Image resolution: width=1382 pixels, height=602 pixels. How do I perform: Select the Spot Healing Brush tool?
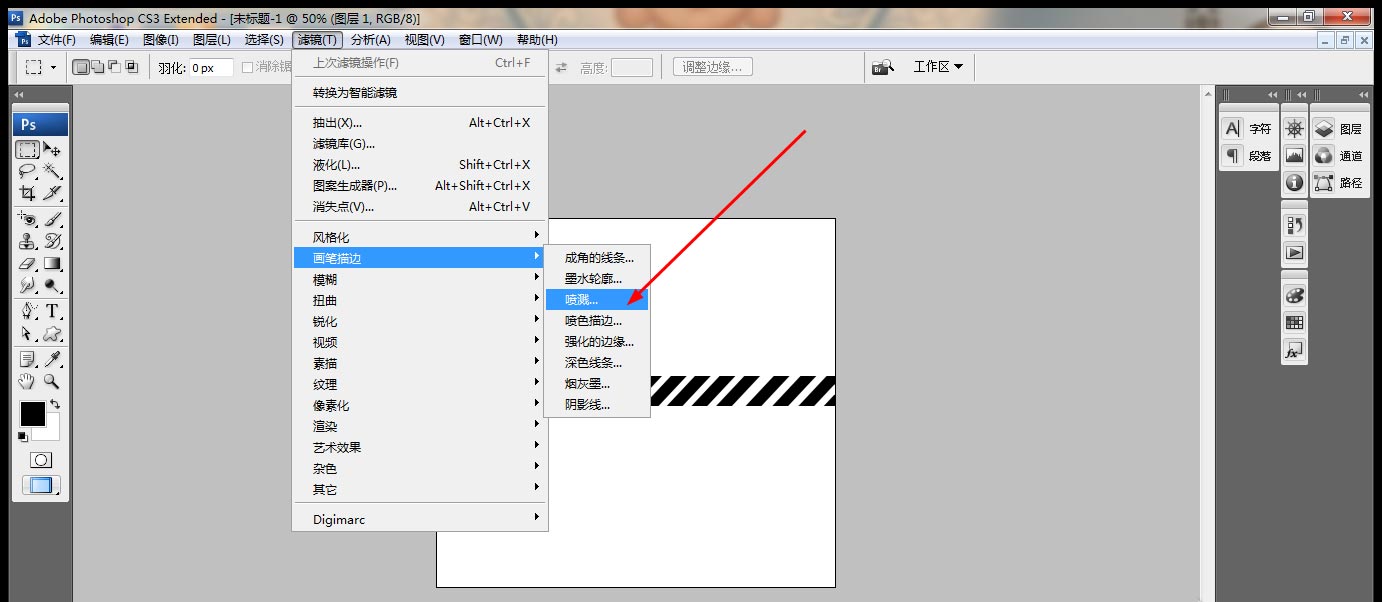click(x=28, y=219)
